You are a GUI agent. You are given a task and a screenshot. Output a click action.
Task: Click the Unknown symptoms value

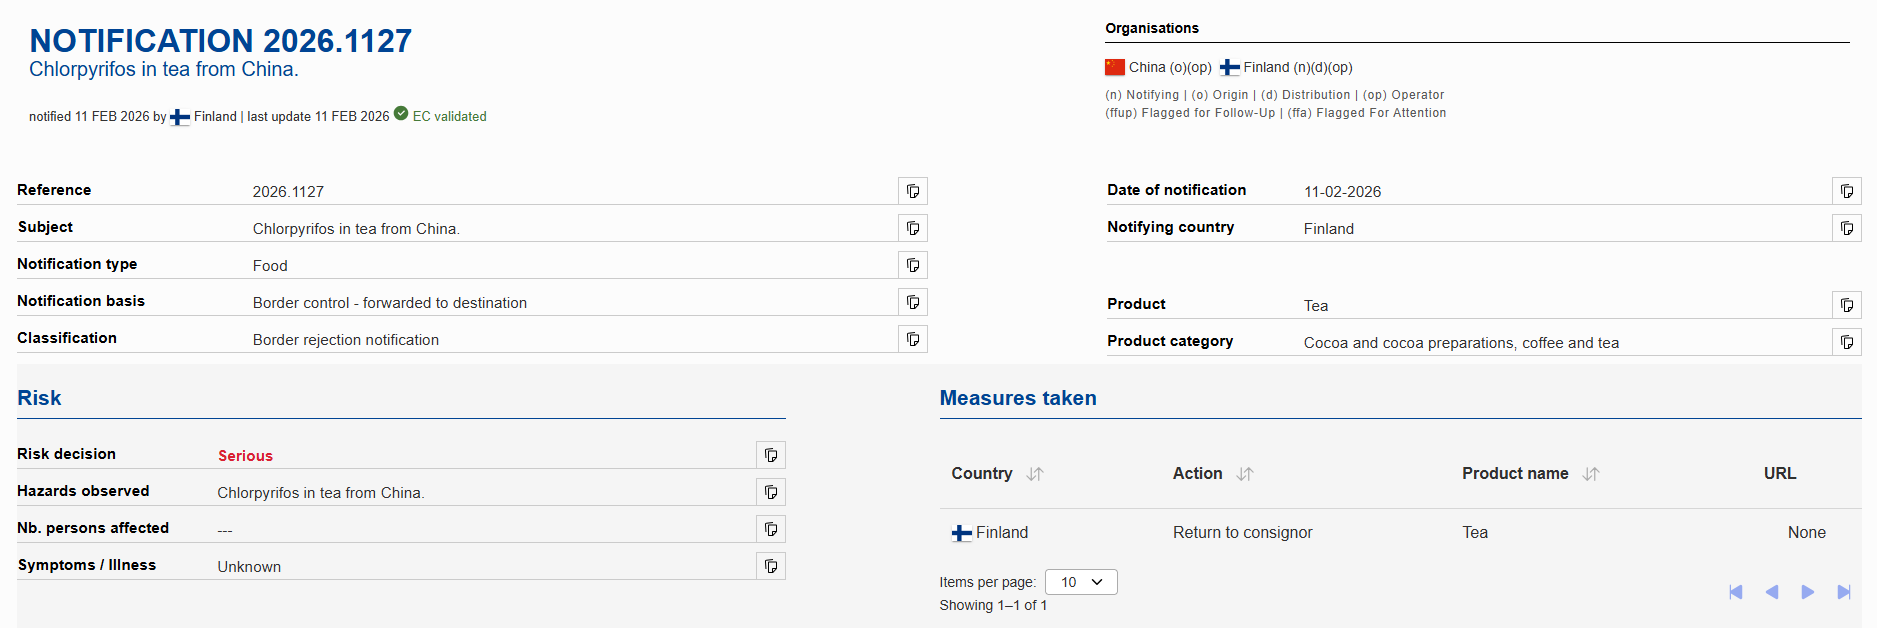tap(249, 567)
